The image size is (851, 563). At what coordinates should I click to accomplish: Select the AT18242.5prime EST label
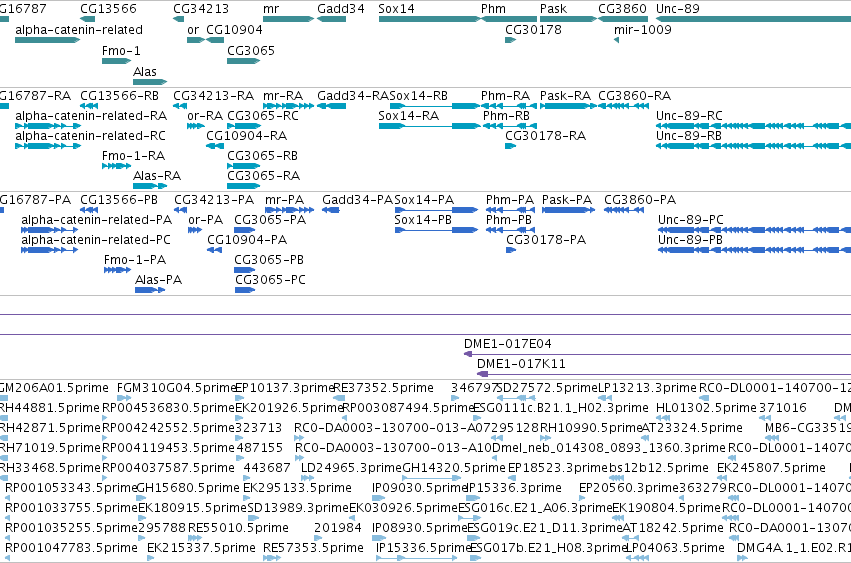673,528
